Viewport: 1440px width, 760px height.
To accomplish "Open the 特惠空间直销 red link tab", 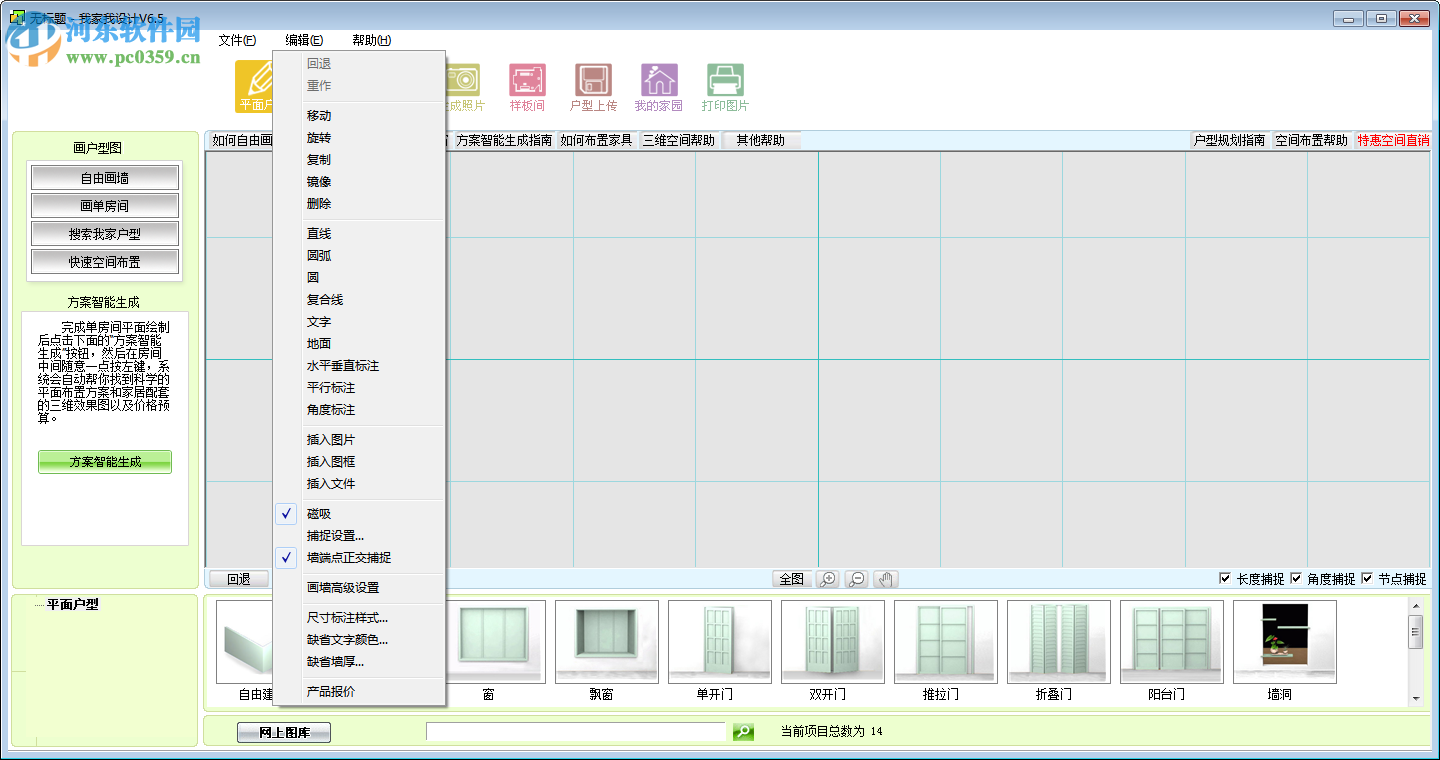I will (x=1392, y=141).
